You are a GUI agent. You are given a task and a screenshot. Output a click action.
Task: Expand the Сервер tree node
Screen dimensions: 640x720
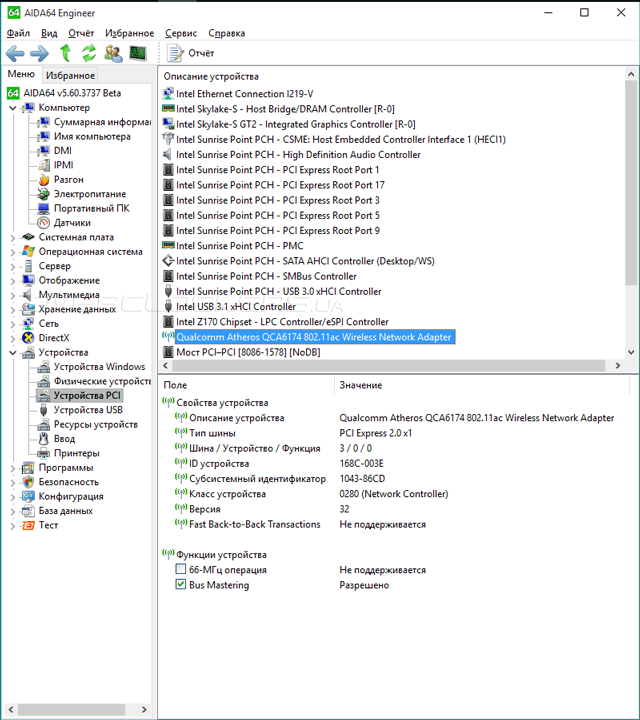pos(13,266)
